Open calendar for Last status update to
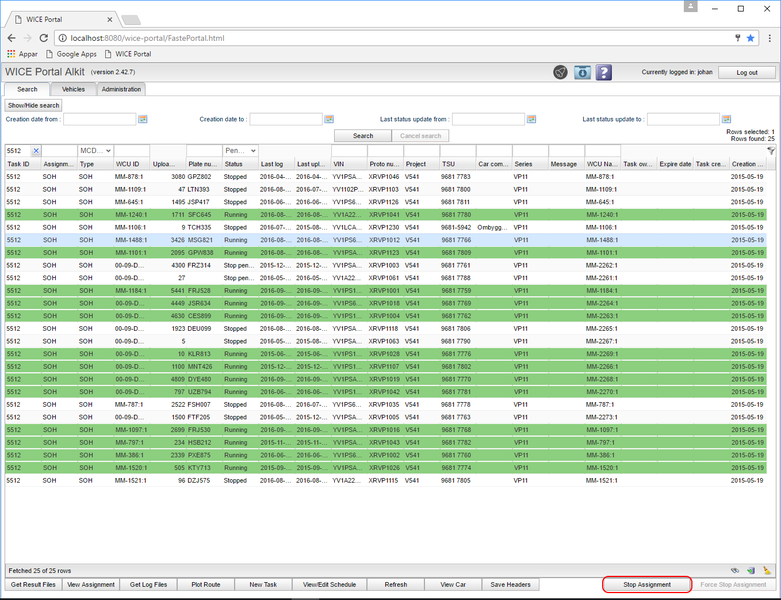The height and width of the screenshot is (600, 781). 726,119
